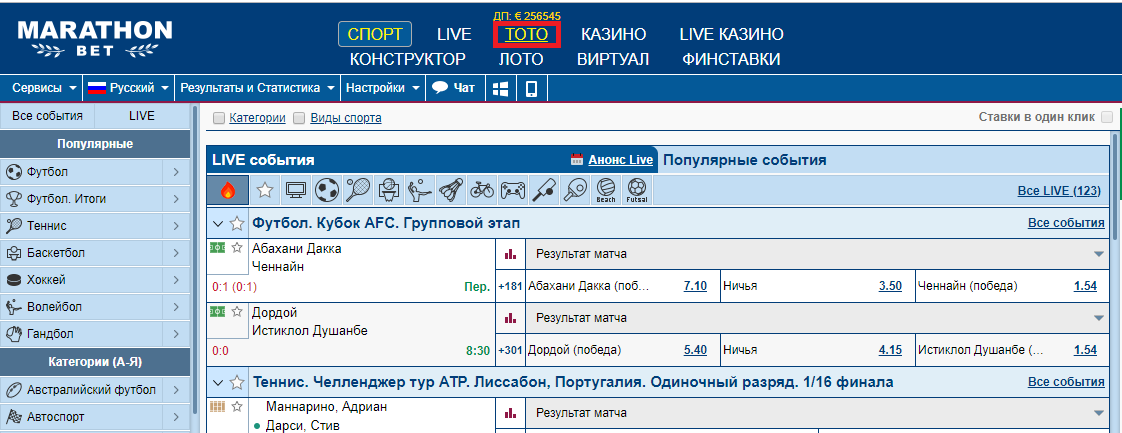1122x433 pixels.
Task: Expand Футбол sidebar arrow
Action: [x=176, y=172]
